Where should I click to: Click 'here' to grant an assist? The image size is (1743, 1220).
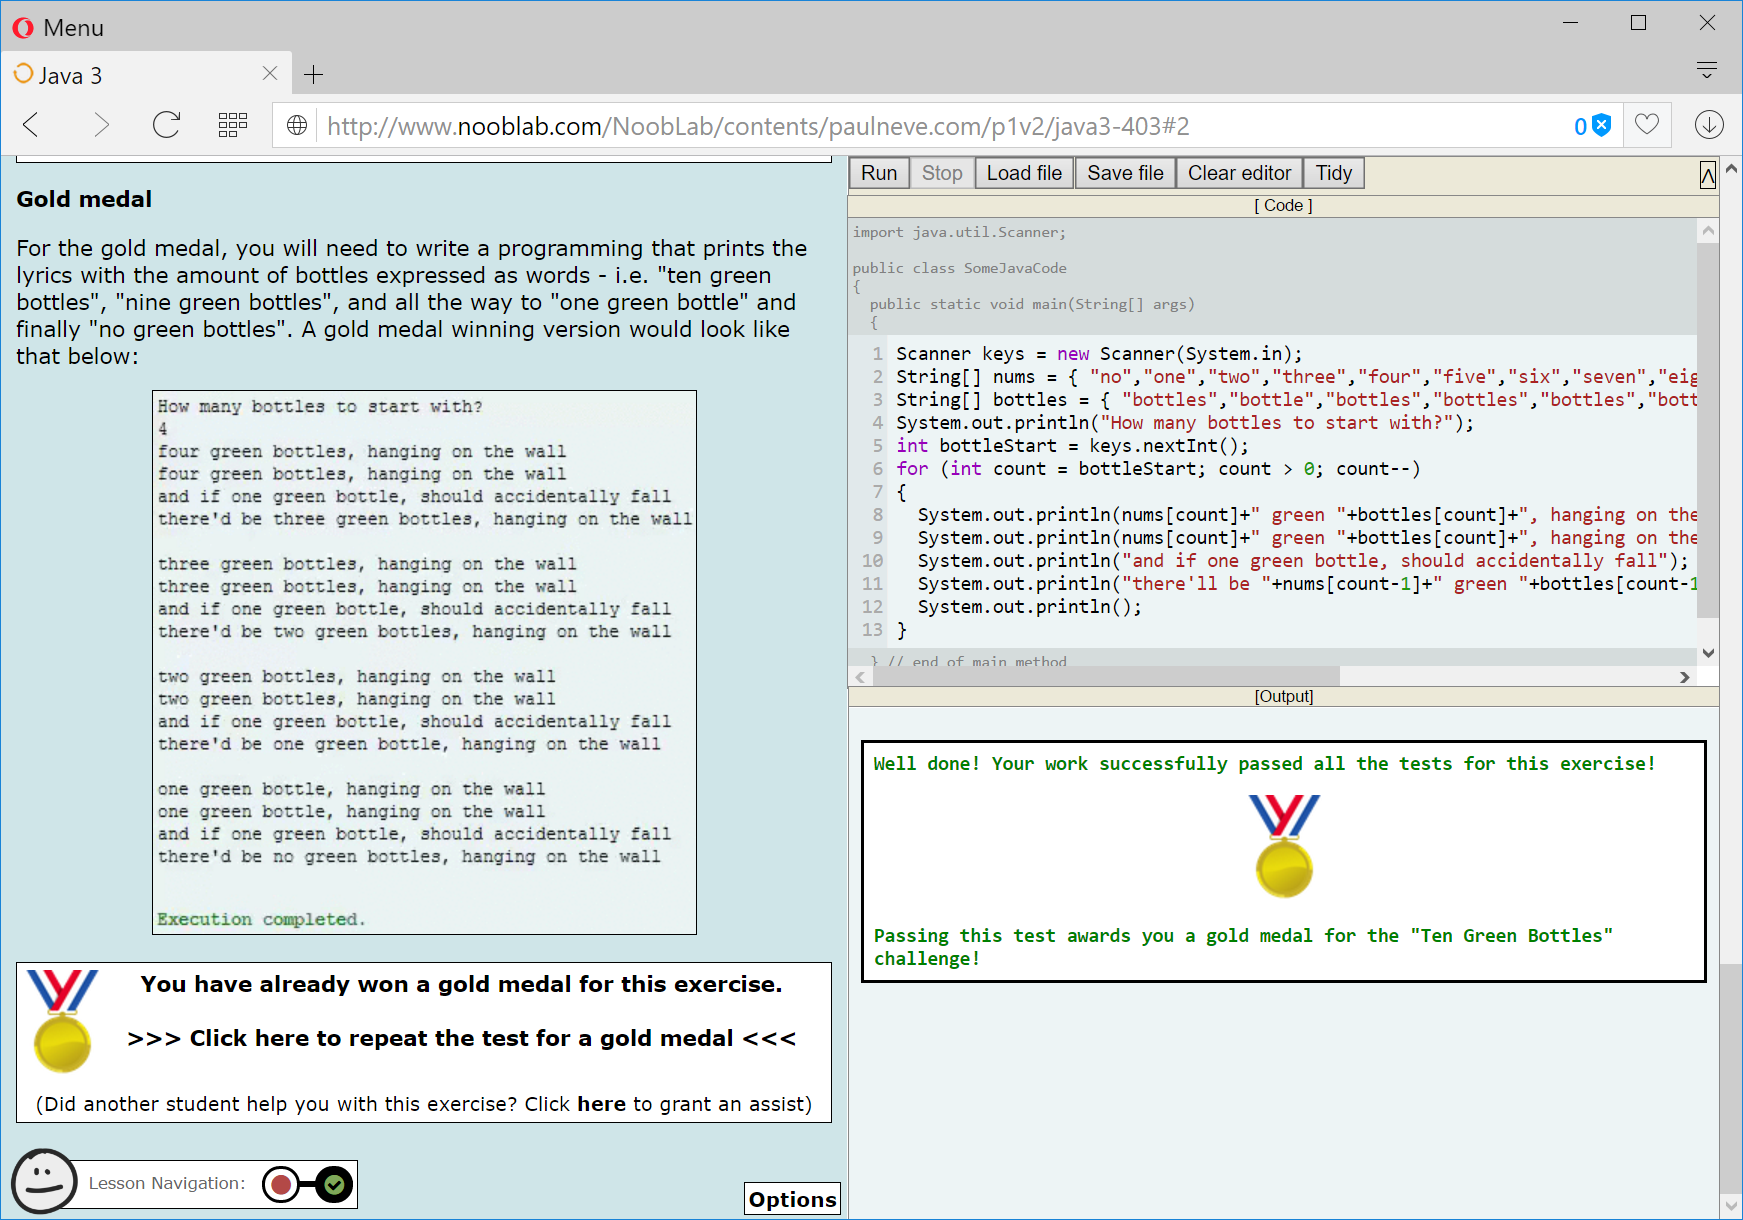[601, 1104]
